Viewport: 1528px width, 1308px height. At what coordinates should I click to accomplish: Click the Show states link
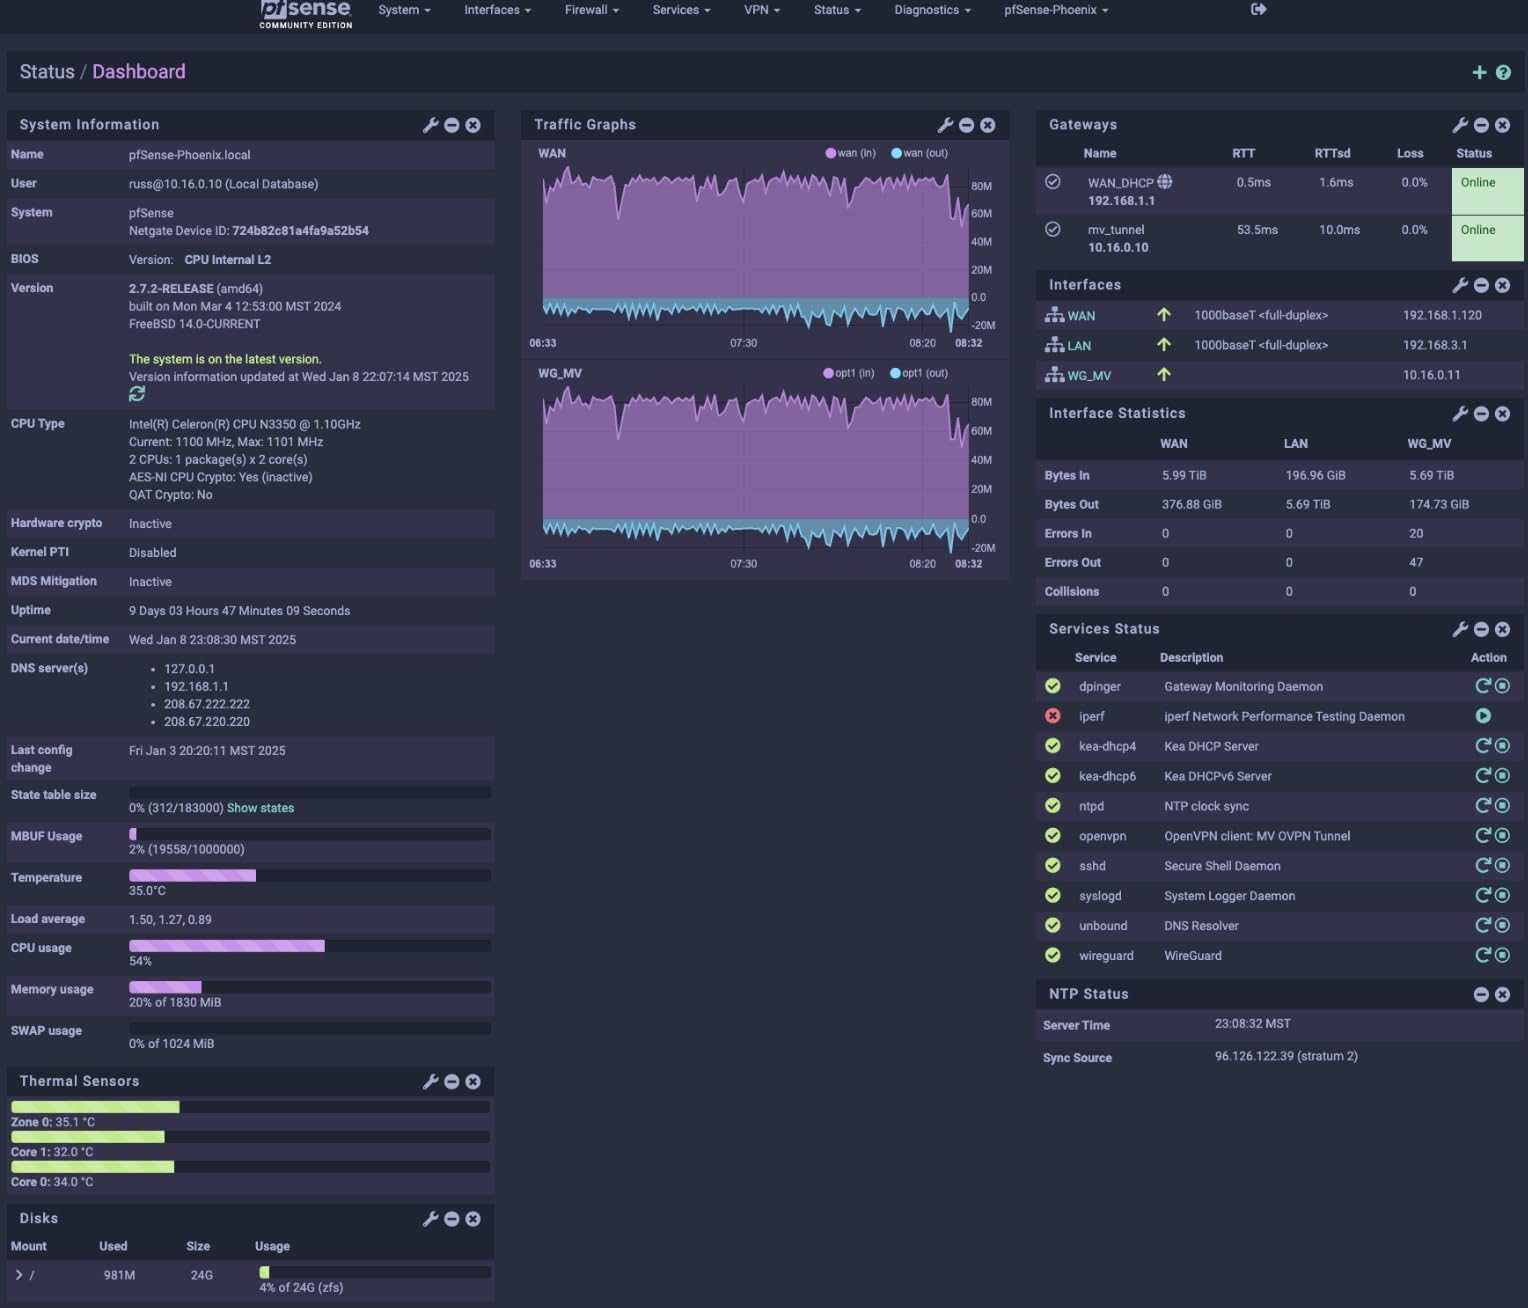tap(260, 808)
